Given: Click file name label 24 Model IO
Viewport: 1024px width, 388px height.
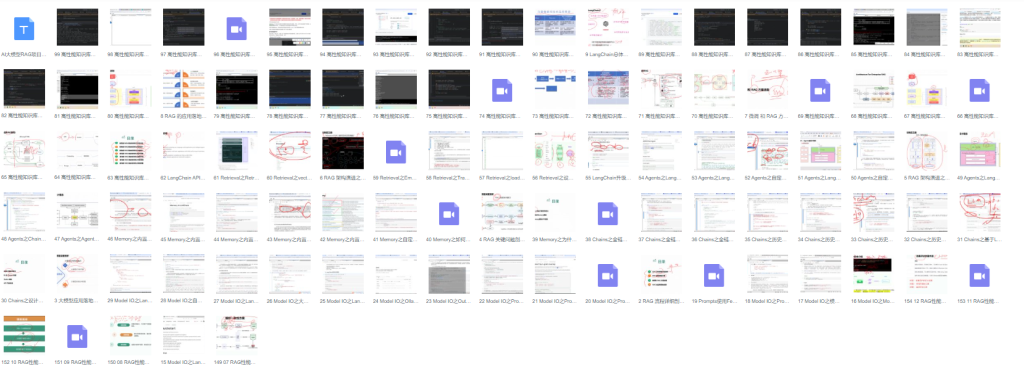Looking at the screenshot, I should [x=396, y=301].
